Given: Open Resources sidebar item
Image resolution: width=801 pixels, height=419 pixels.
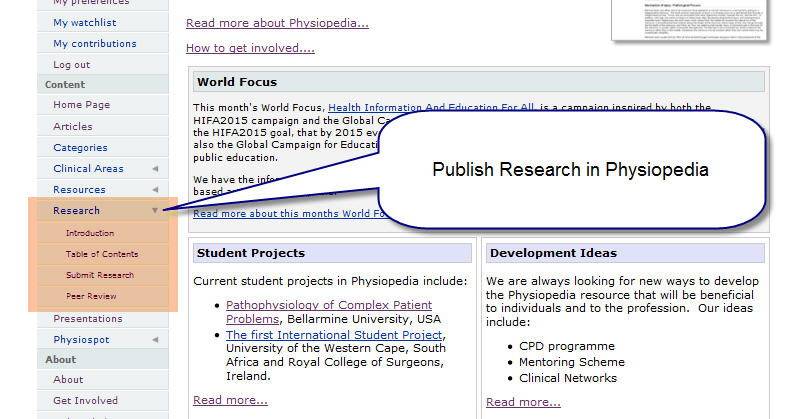Looking at the screenshot, I should pyautogui.click(x=79, y=190).
